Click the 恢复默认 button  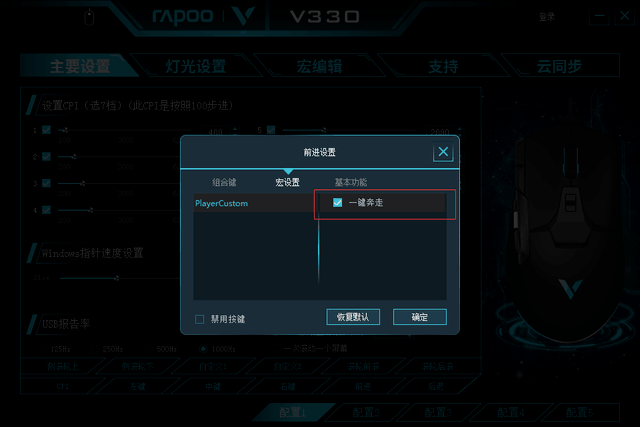[353, 317]
